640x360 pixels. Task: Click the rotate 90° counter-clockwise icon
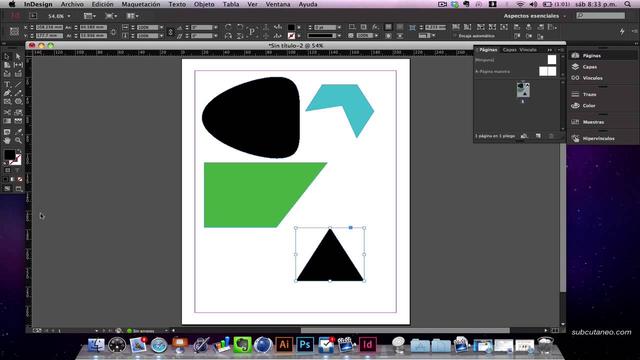240,27
